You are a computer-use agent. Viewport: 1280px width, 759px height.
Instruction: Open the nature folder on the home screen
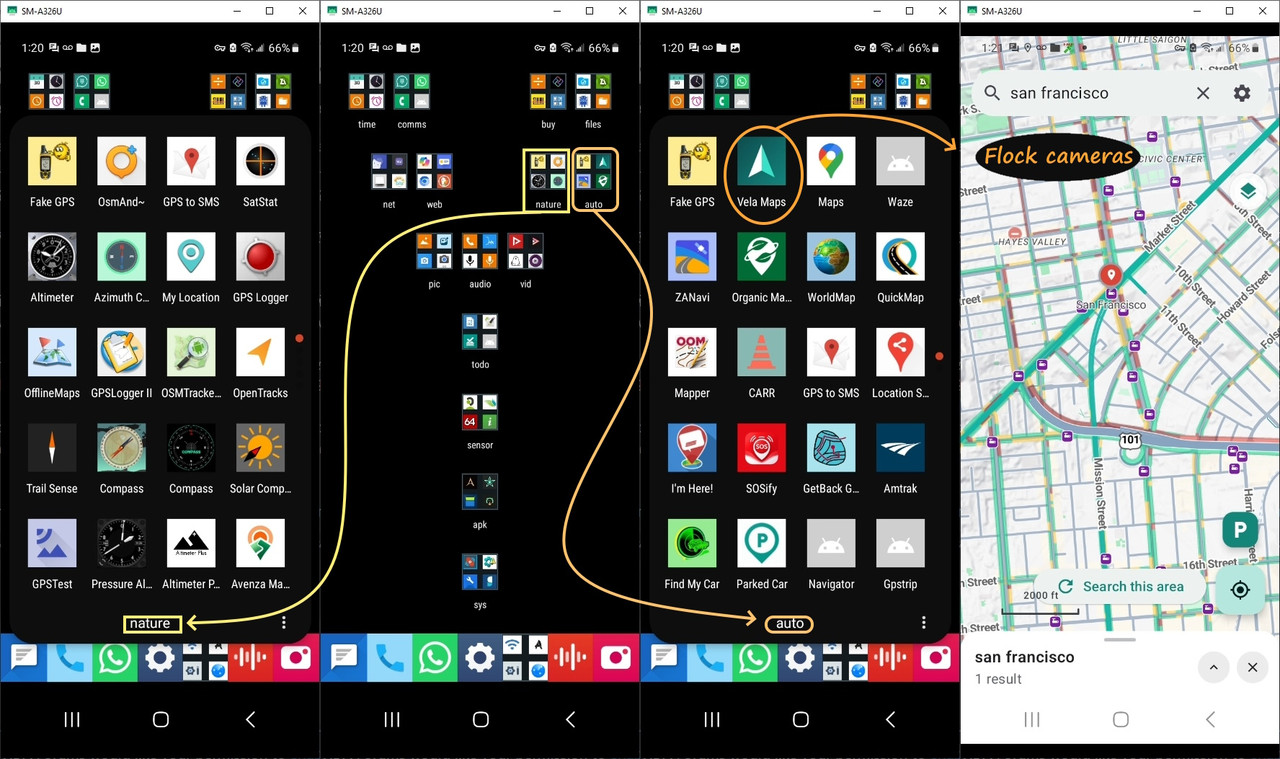point(547,171)
